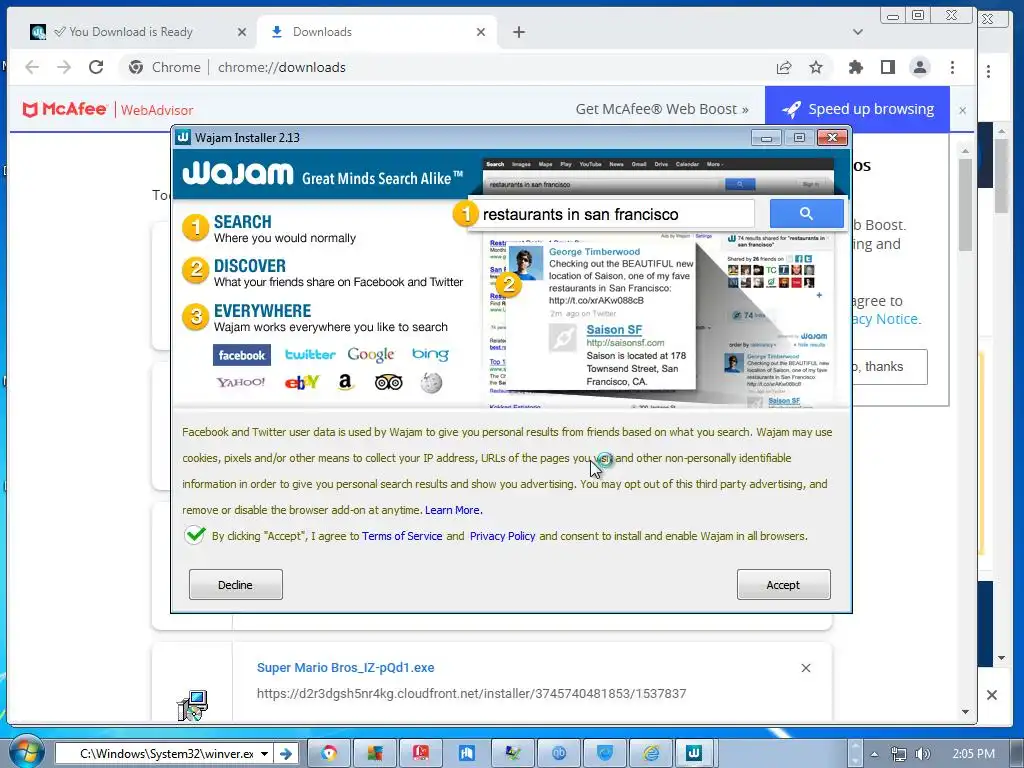Open the Chrome profile avatar
This screenshot has height=768, width=1024.
coord(920,67)
